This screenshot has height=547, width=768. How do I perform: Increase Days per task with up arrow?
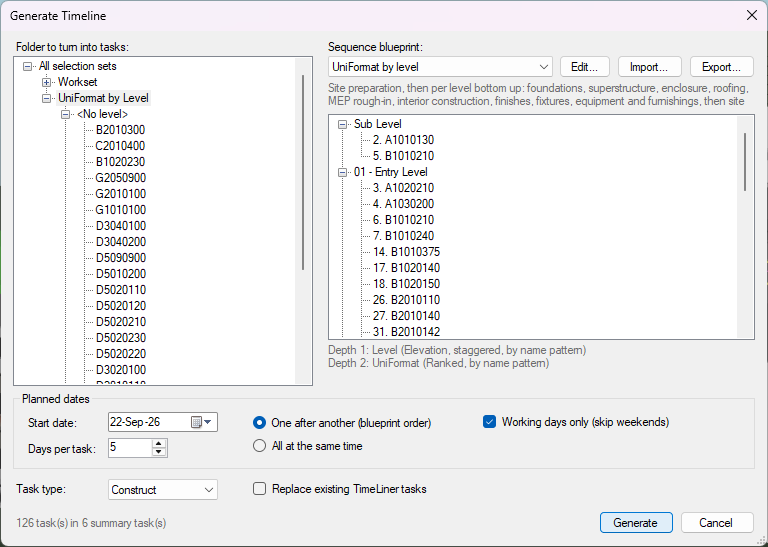159,443
